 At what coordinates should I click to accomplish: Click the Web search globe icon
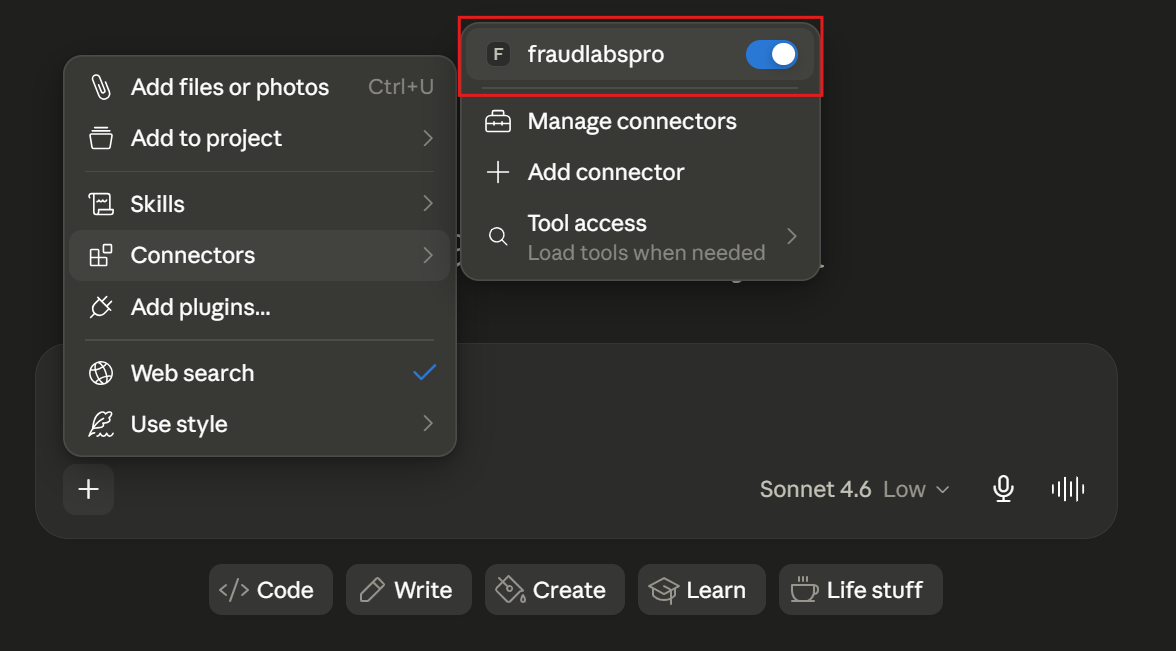(x=100, y=373)
